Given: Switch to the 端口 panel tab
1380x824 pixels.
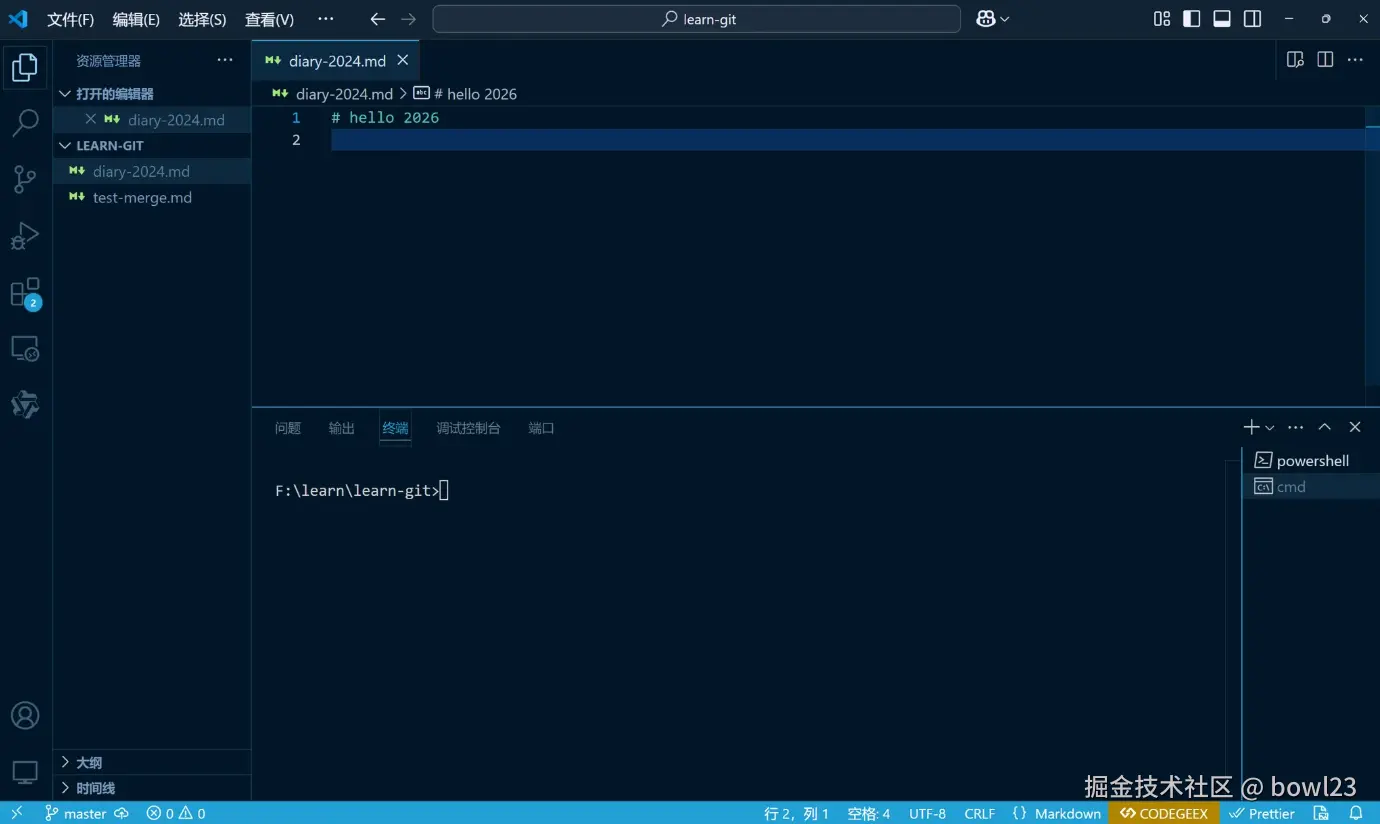Looking at the screenshot, I should coord(541,428).
